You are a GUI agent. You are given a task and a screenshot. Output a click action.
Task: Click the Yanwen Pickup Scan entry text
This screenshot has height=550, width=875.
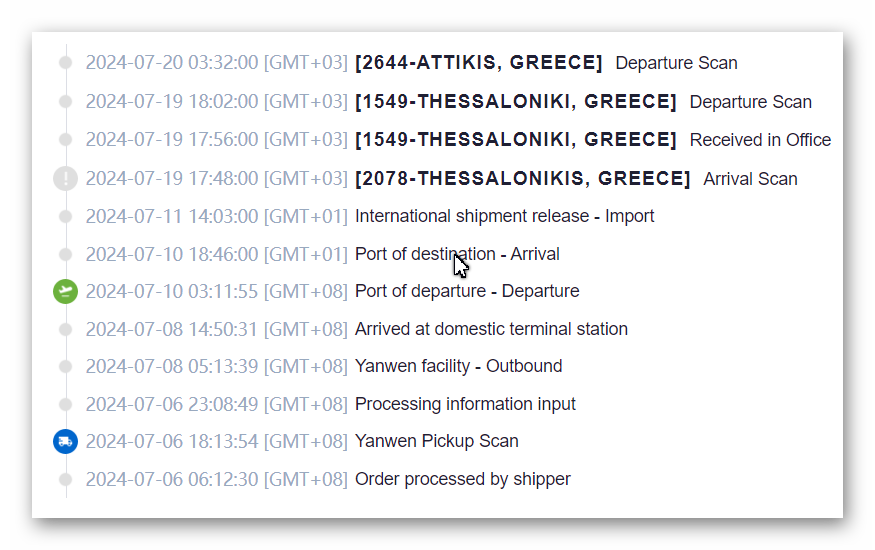(x=436, y=441)
